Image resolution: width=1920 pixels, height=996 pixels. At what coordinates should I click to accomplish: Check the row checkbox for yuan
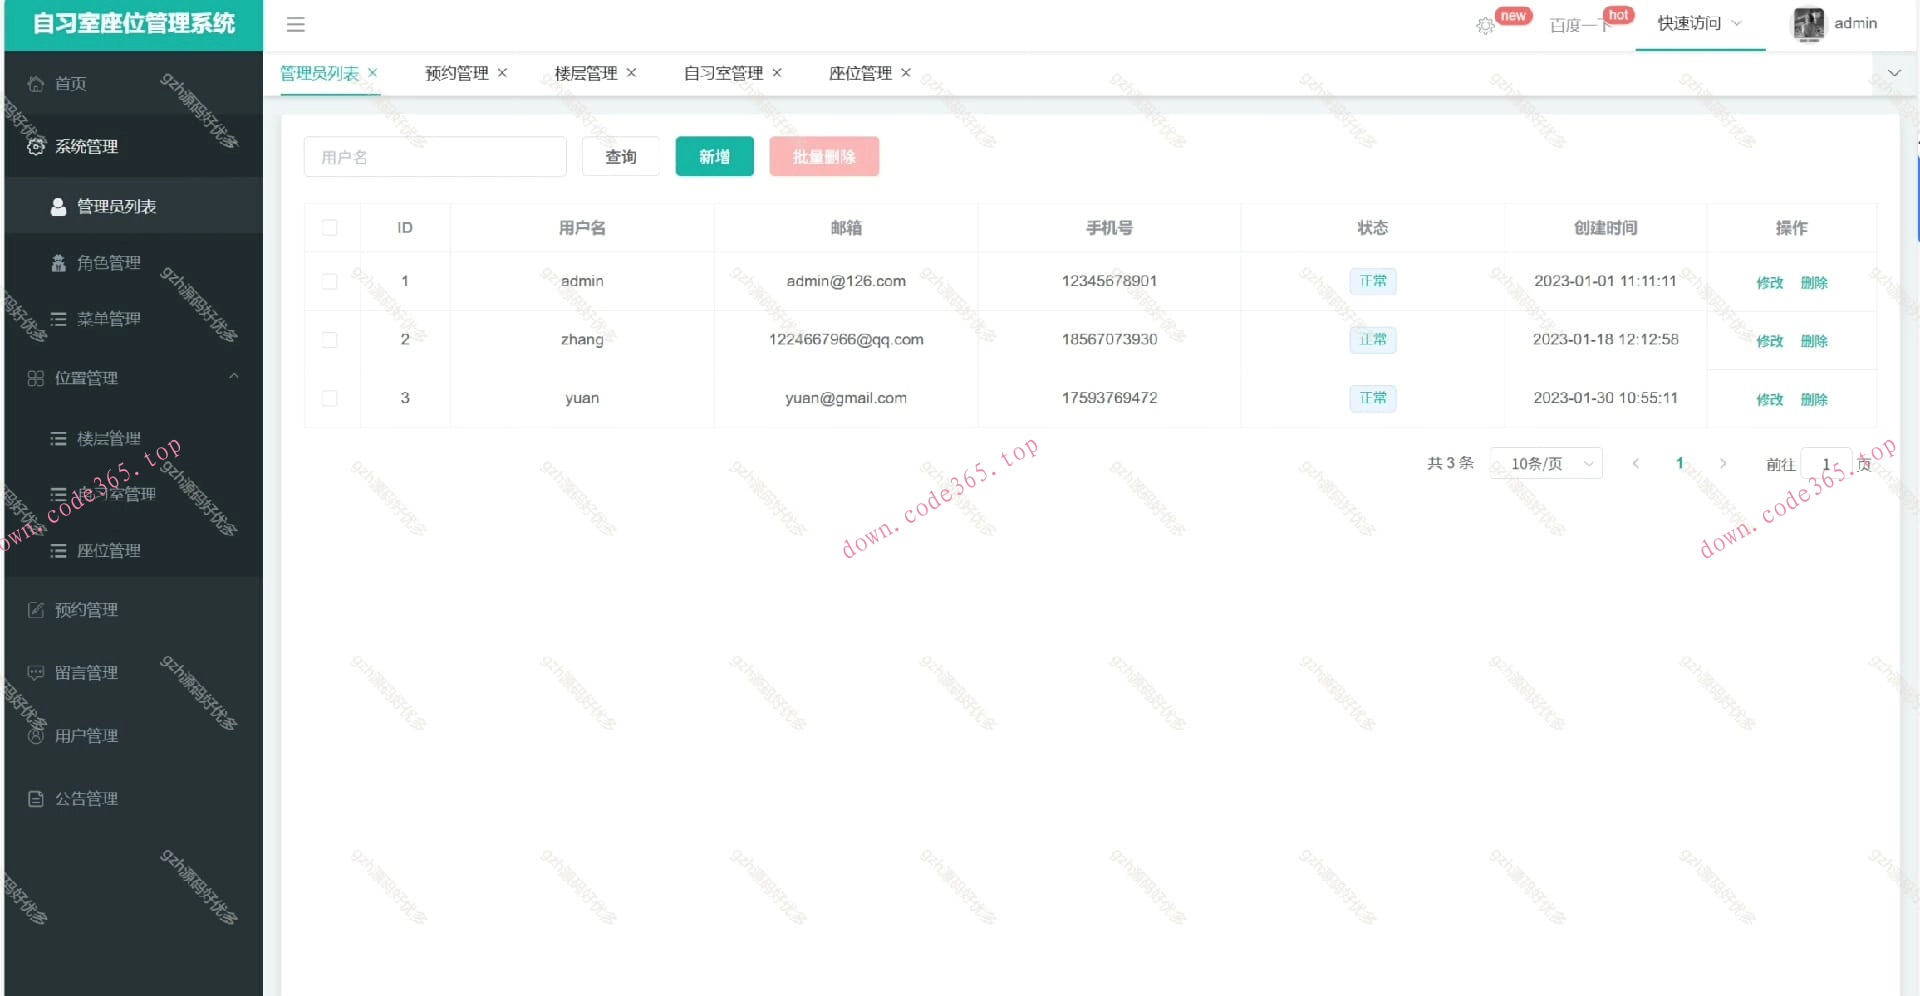tap(330, 399)
